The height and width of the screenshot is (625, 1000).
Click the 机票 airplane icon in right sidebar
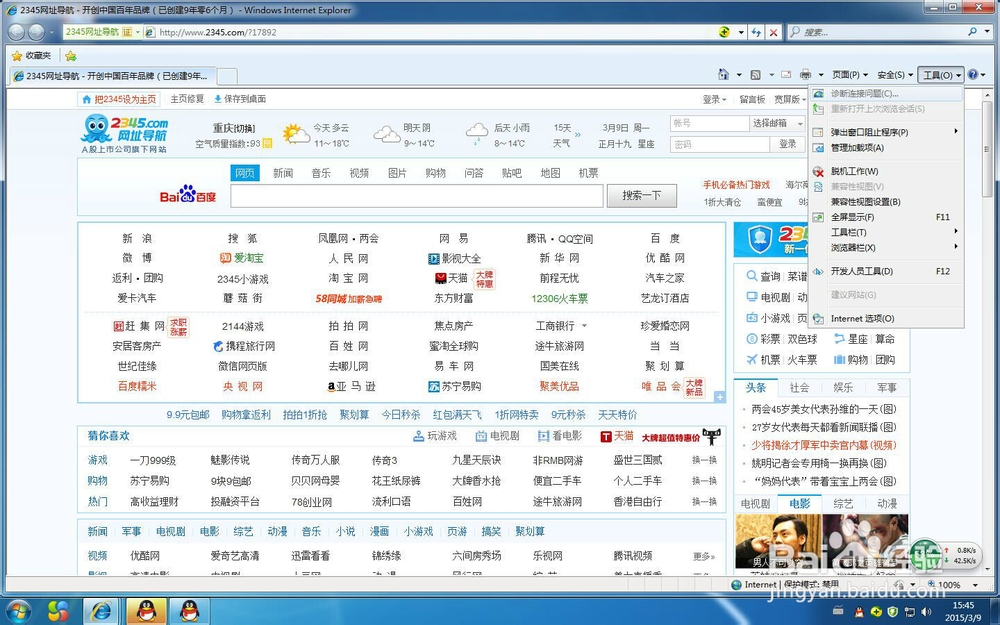752,359
